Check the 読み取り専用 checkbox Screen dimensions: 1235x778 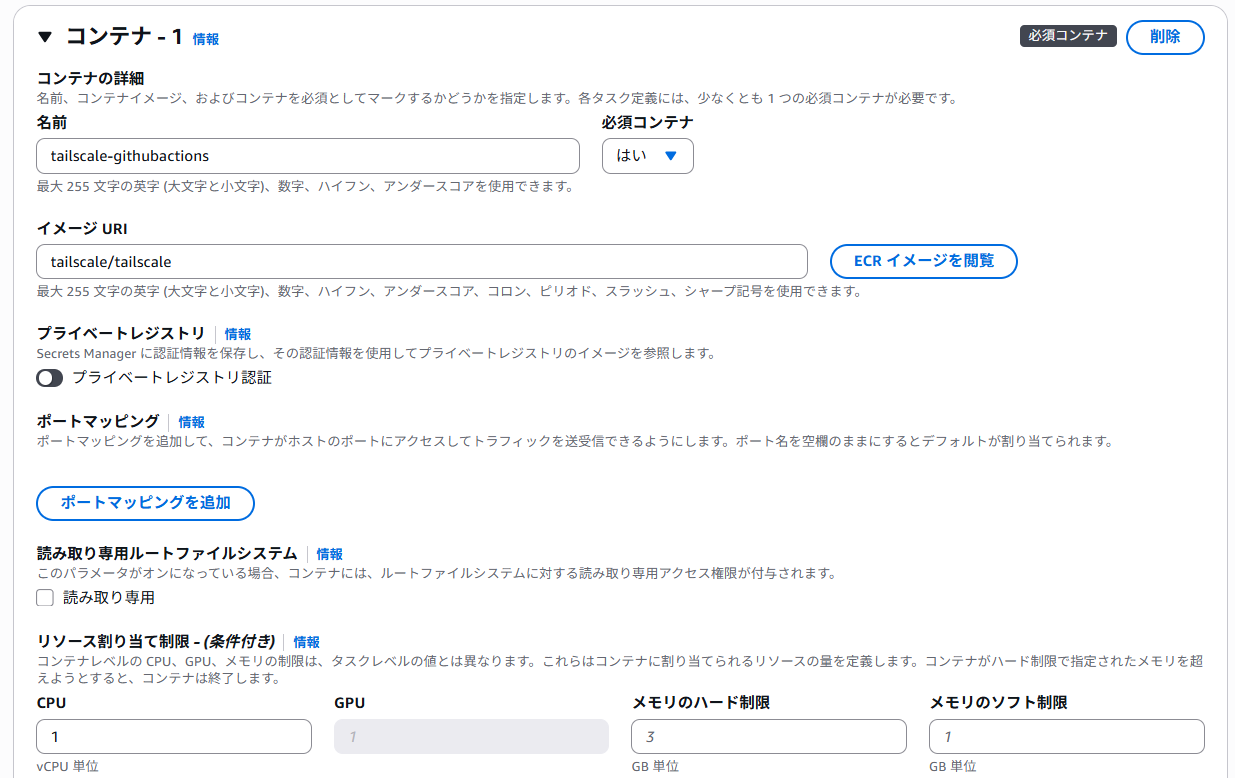pyautogui.click(x=44, y=597)
